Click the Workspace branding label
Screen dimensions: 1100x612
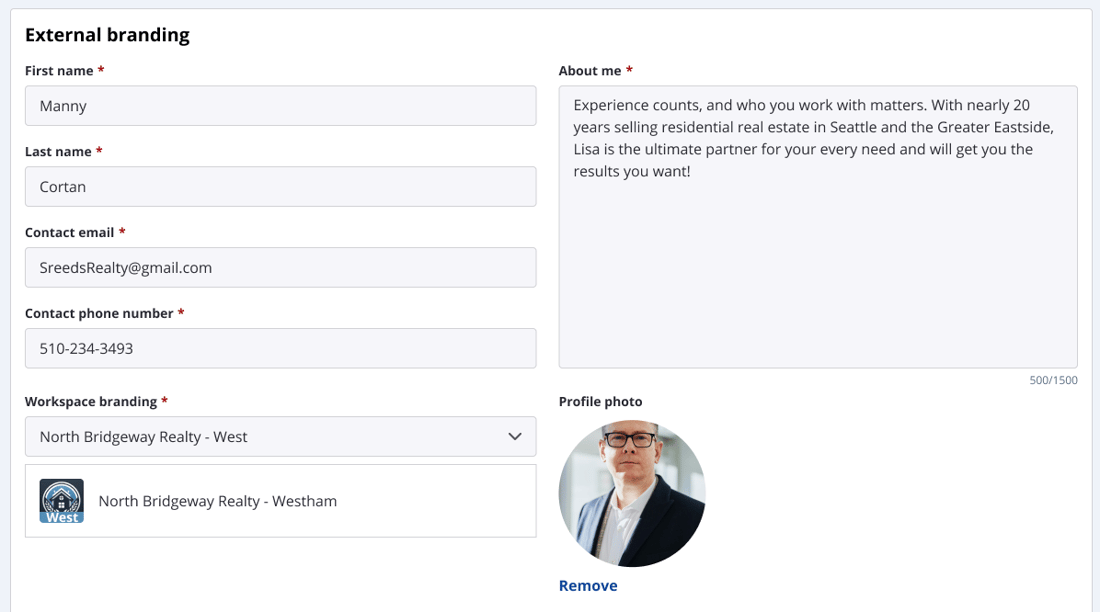coord(91,402)
